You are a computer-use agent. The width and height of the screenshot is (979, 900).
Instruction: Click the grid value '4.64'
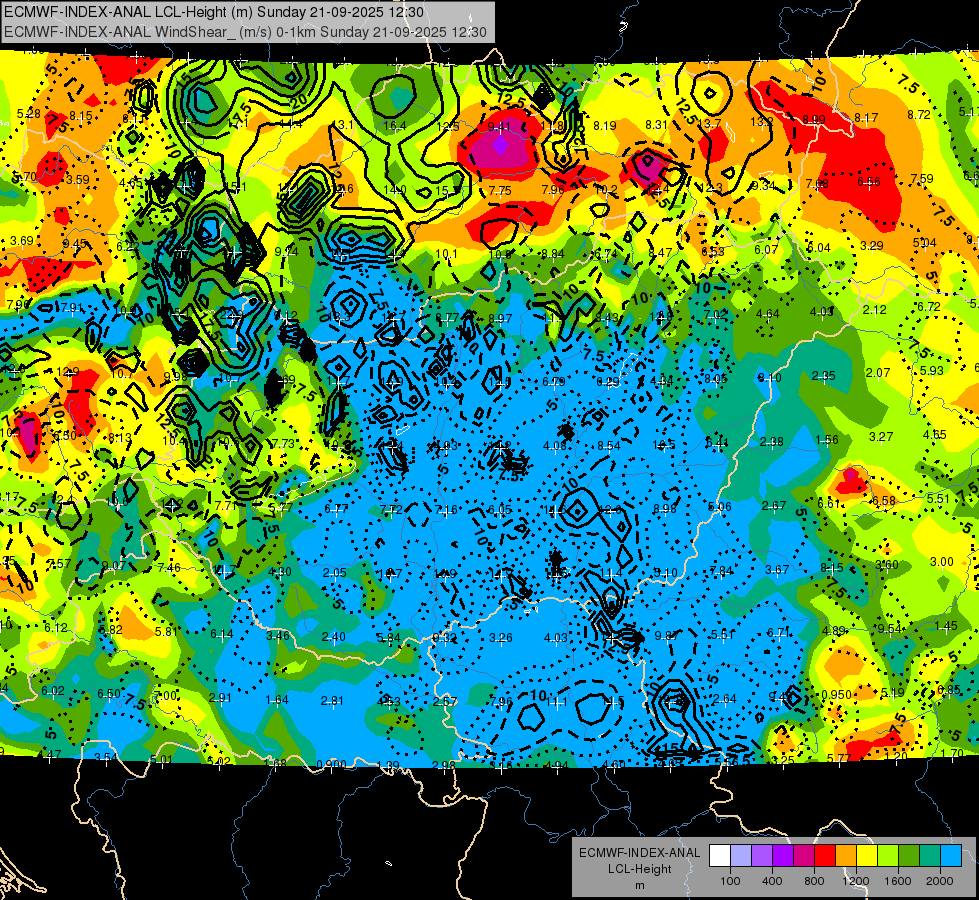pos(767,314)
